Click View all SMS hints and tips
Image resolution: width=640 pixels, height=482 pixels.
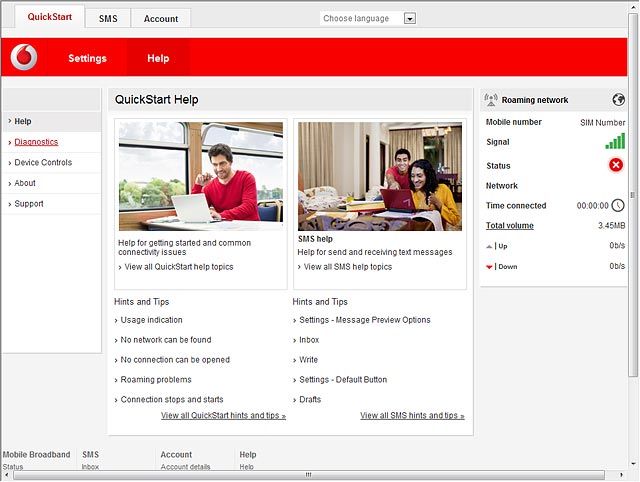tap(412, 415)
